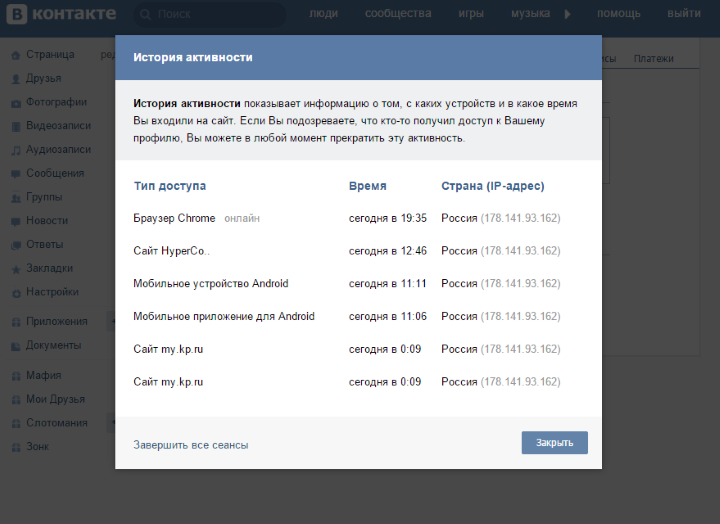The image size is (720, 524).
Task: Open the сообщества menu item
Action: (x=398, y=14)
